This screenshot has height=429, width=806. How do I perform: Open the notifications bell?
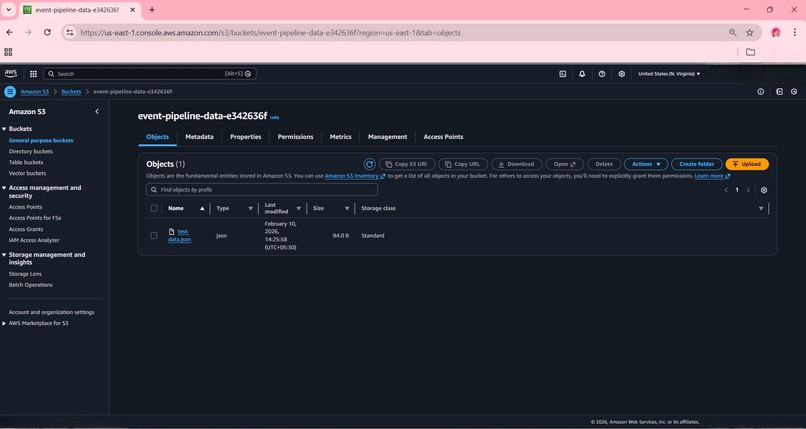coord(582,74)
